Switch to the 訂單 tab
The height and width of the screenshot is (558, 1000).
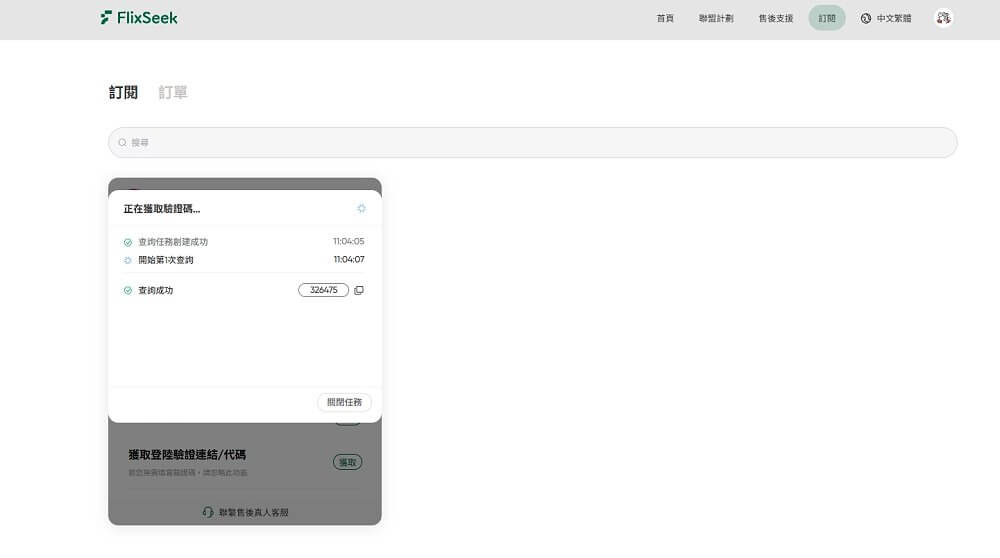[173, 92]
